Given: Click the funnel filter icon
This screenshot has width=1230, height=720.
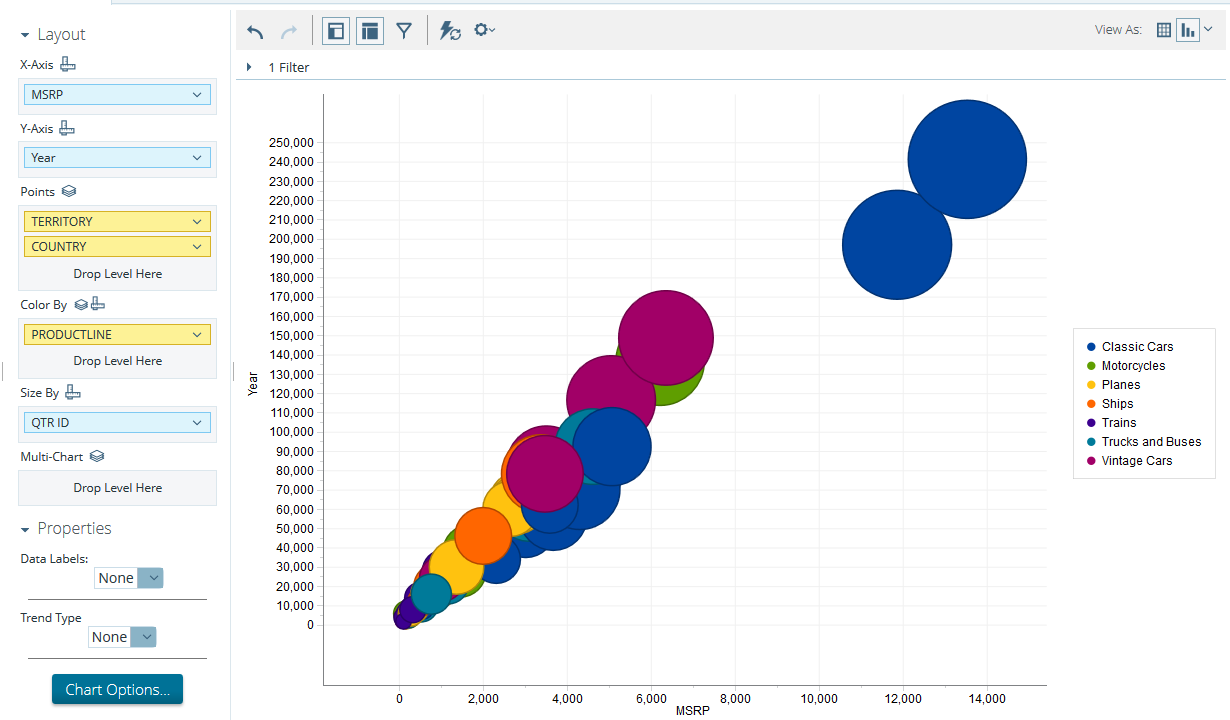Looking at the screenshot, I should pos(403,31).
